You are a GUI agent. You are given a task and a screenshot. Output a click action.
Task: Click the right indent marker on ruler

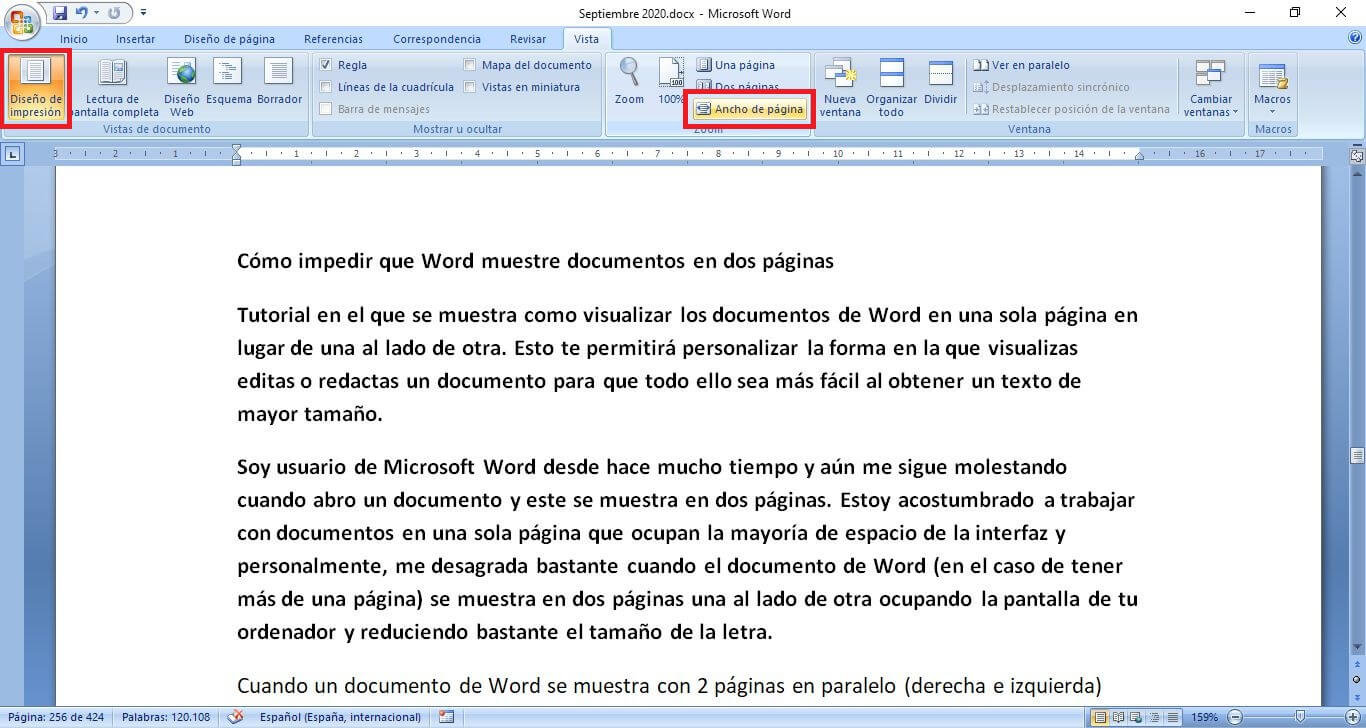coord(1139,158)
